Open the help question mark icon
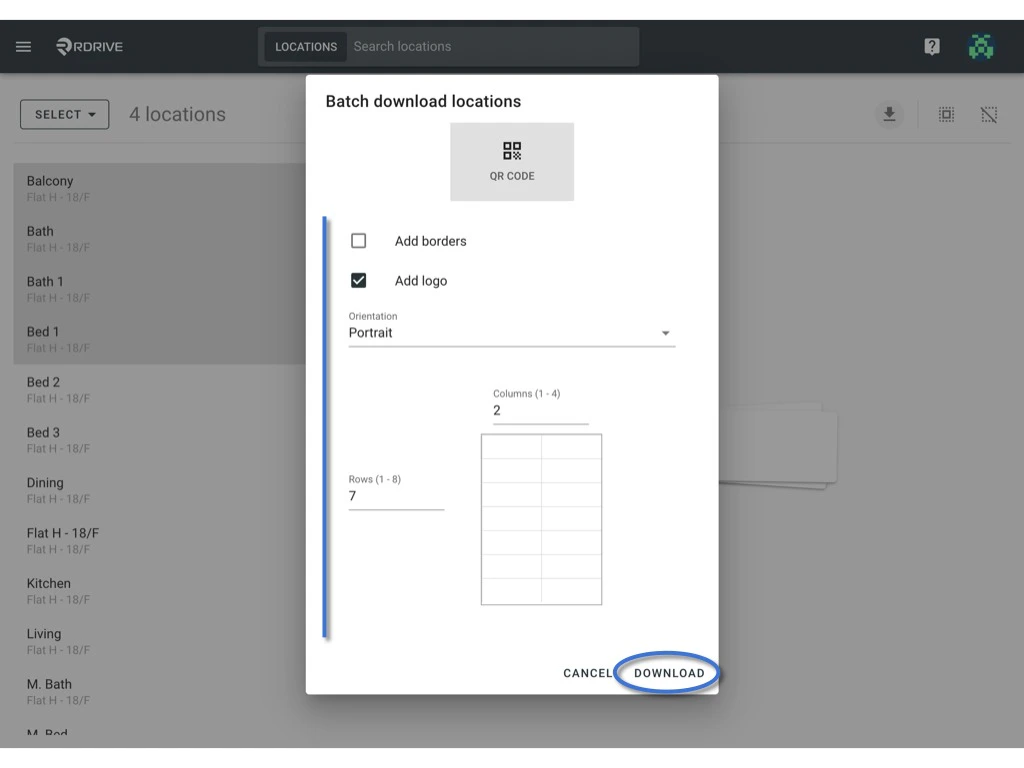The image size is (1024, 768). tap(931, 46)
